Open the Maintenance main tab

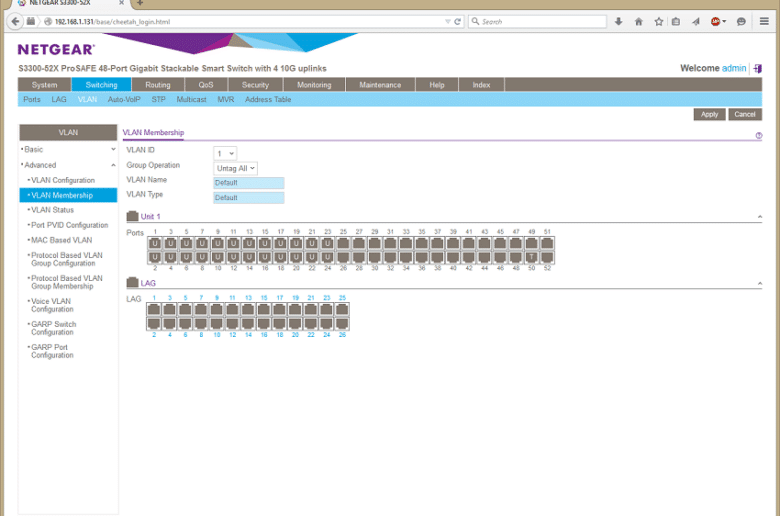click(380, 85)
